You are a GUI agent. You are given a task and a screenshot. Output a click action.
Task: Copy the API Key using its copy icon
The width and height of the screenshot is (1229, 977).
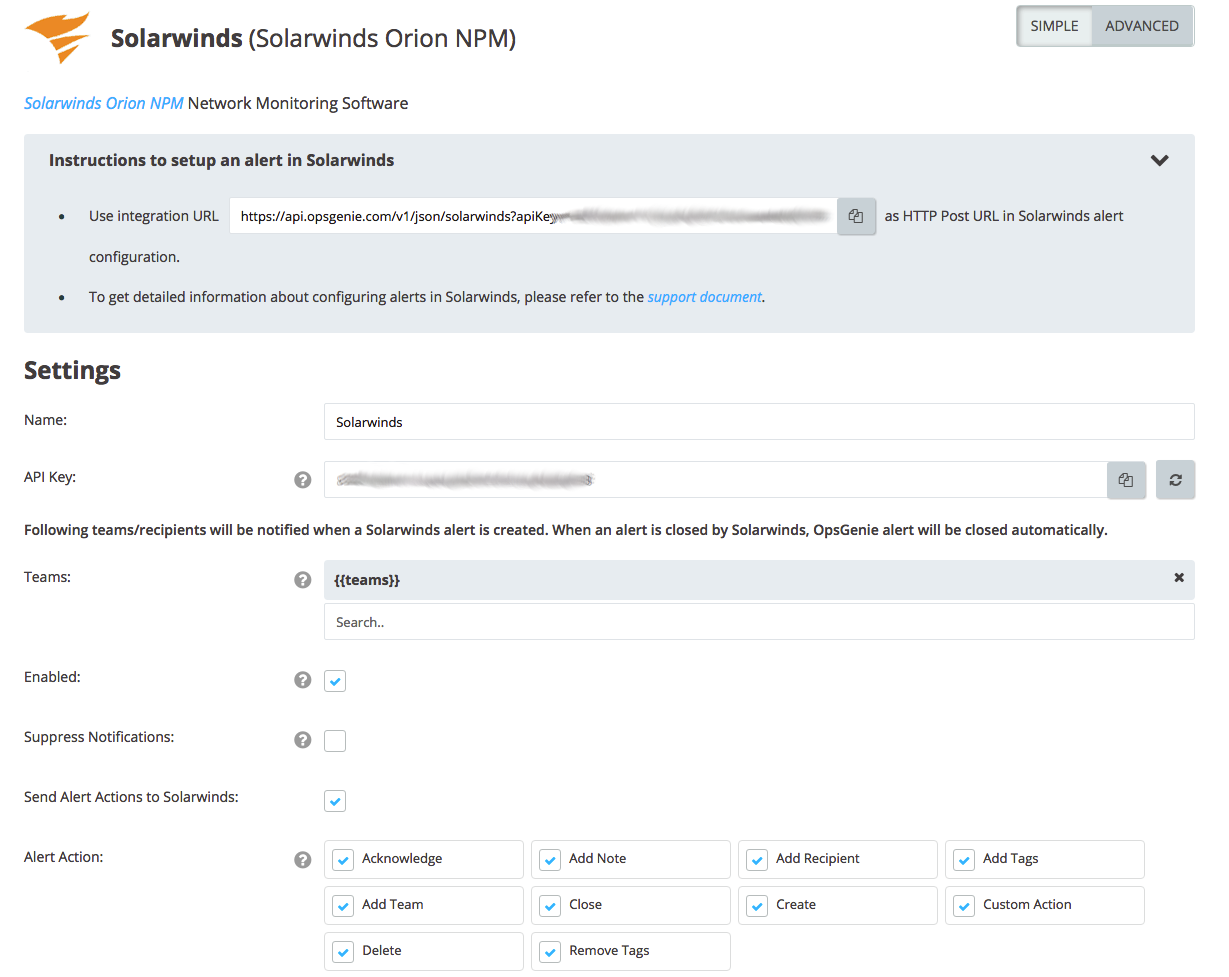tap(1126, 480)
